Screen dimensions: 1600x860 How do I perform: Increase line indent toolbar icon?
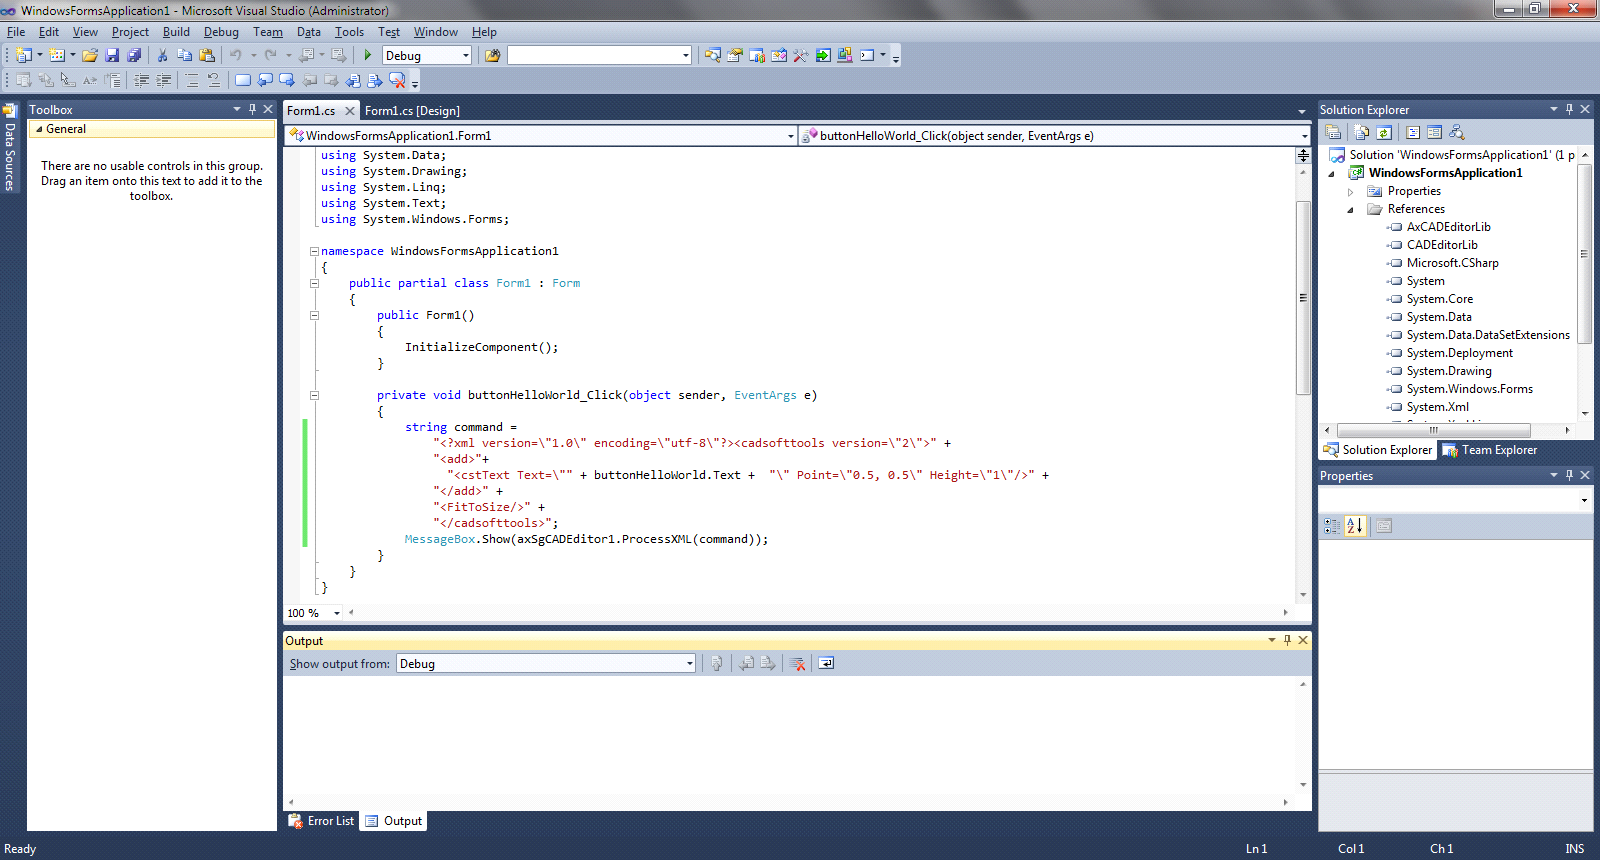click(164, 80)
